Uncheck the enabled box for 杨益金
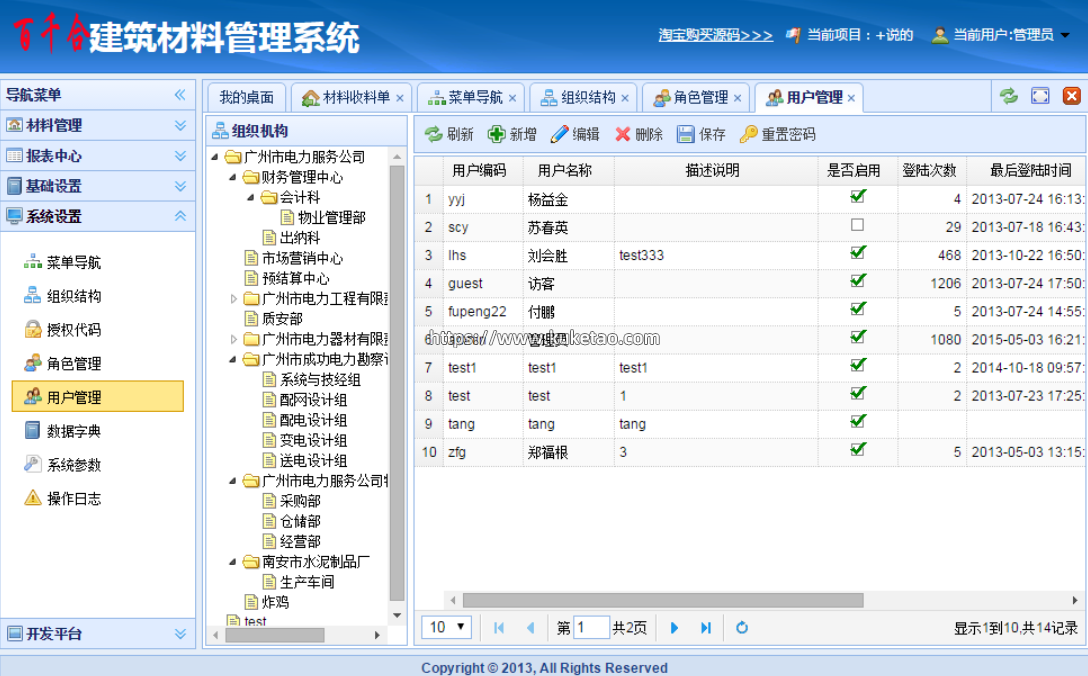 click(x=857, y=197)
